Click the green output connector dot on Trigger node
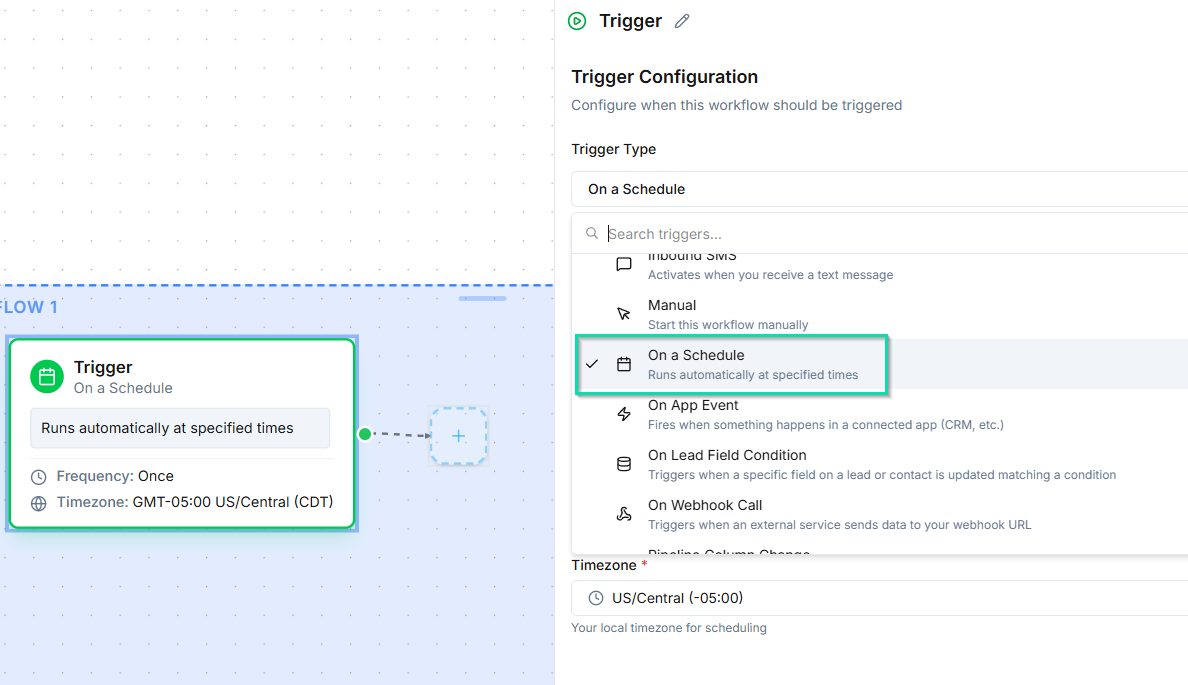The image size is (1188, 685). 365,434
